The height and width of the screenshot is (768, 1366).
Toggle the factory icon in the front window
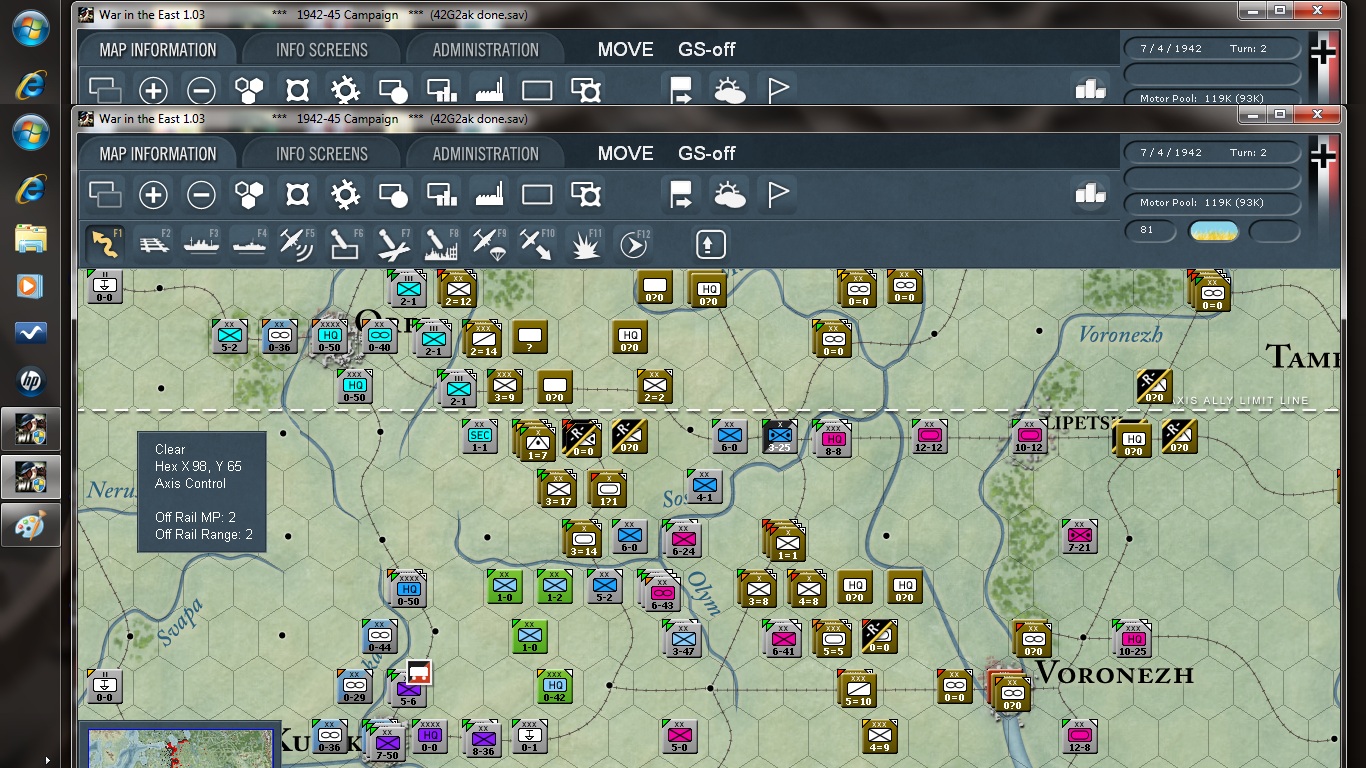pyautogui.click(x=489, y=194)
